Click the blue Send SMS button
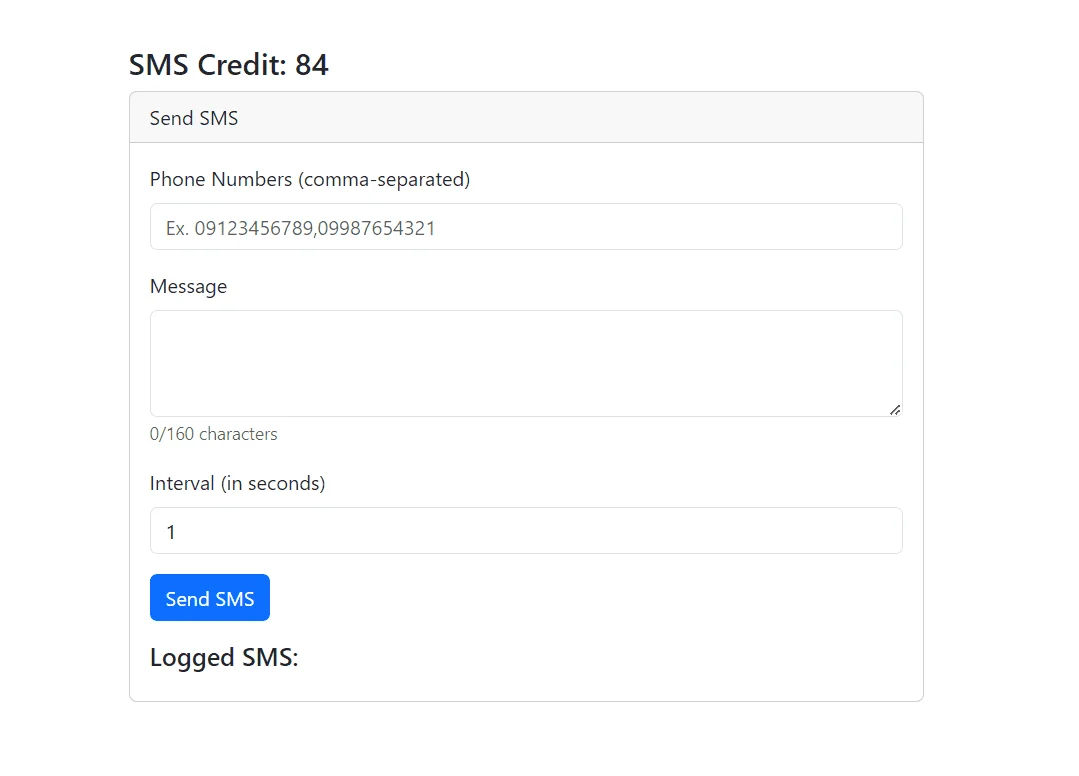Screen dimensions: 1079x776 tap(210, 597)
